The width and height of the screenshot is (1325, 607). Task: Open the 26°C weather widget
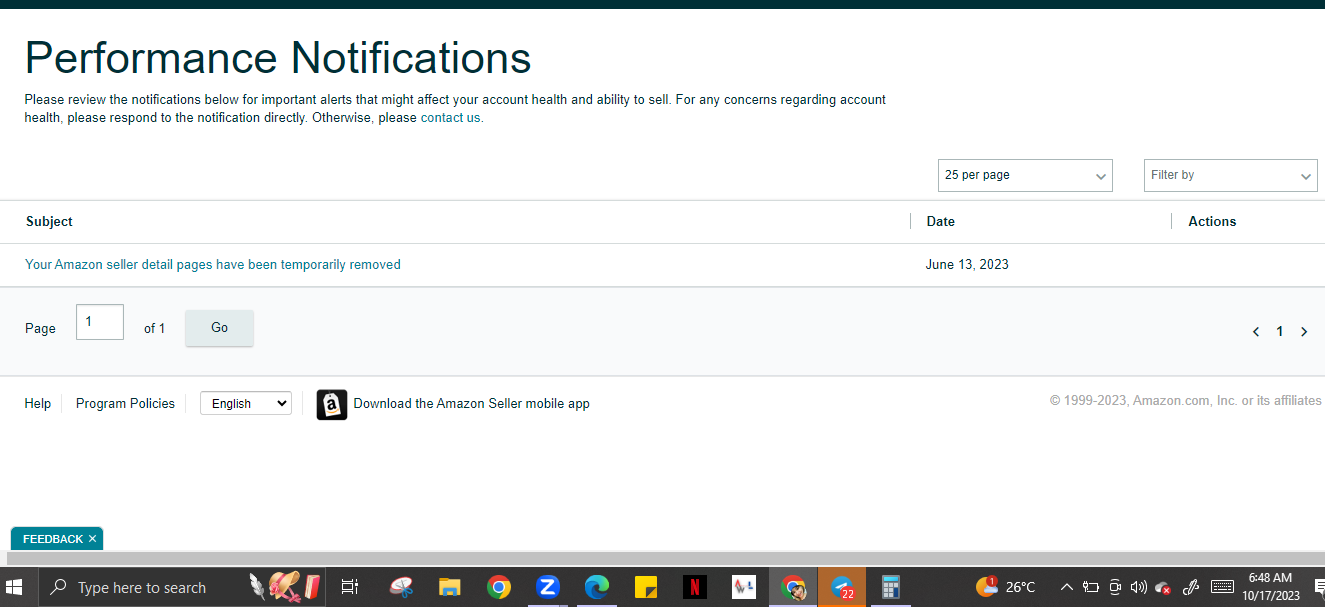point(1006,587)
